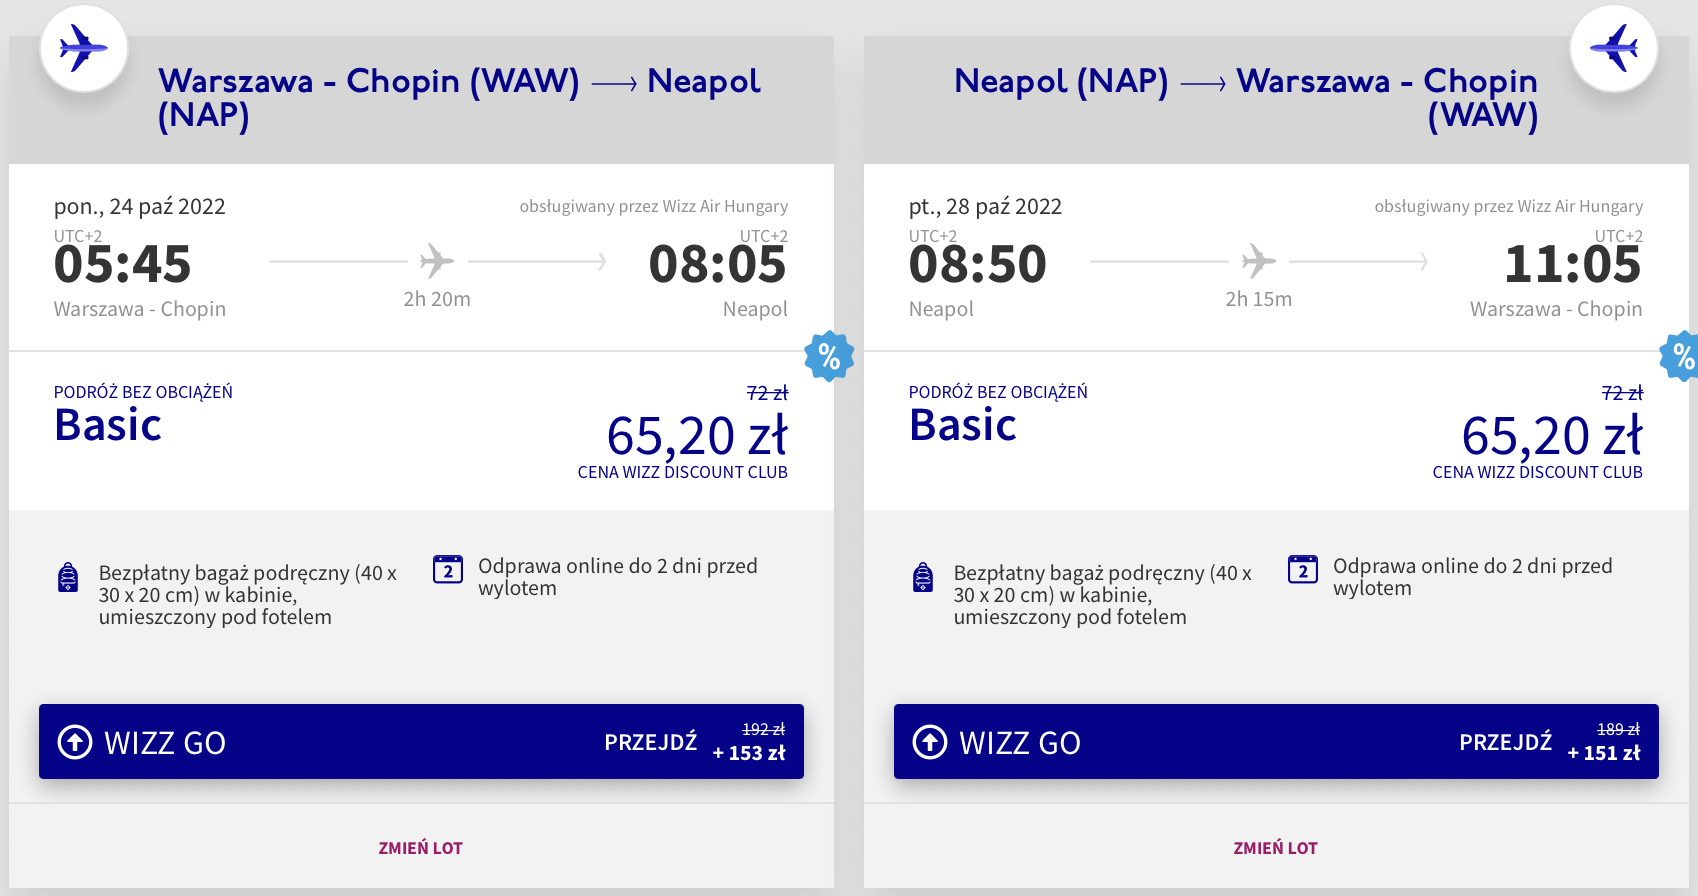Click the Warszawa - Chopin to Neapol route header
The height and width of the screenshot is (896, 1698).
459,97
